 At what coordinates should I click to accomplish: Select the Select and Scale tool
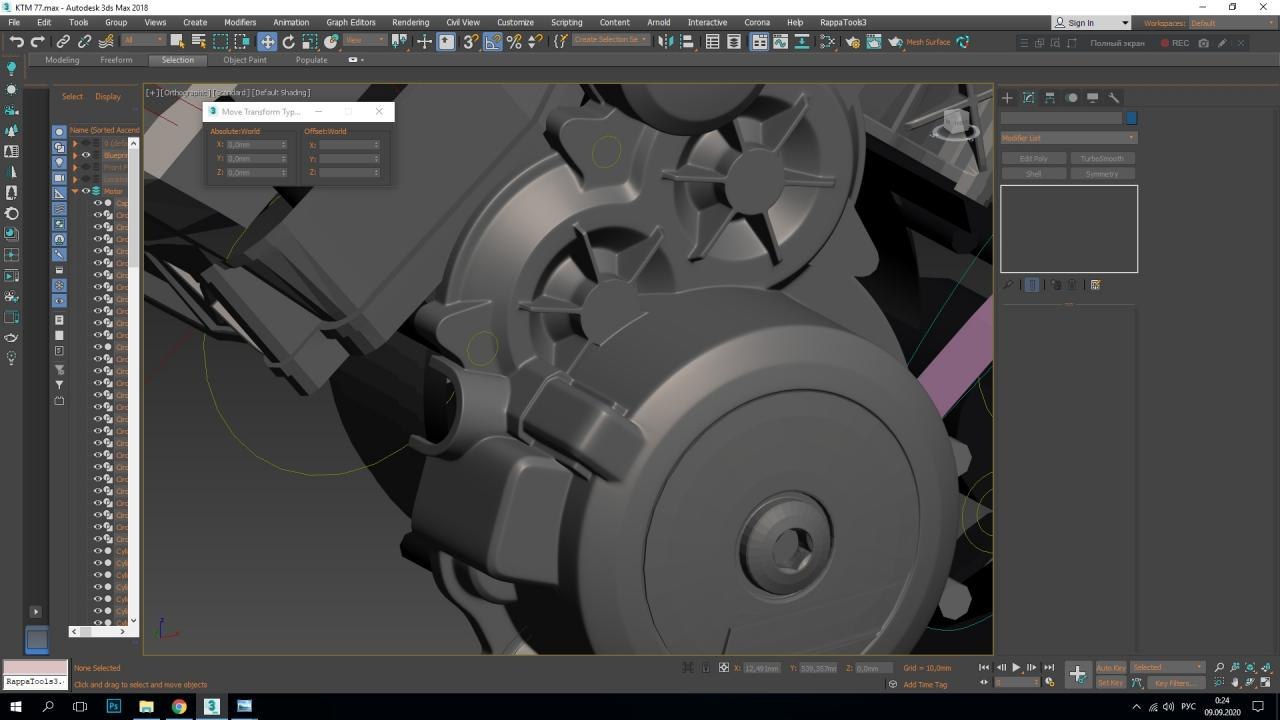(310, 42)
